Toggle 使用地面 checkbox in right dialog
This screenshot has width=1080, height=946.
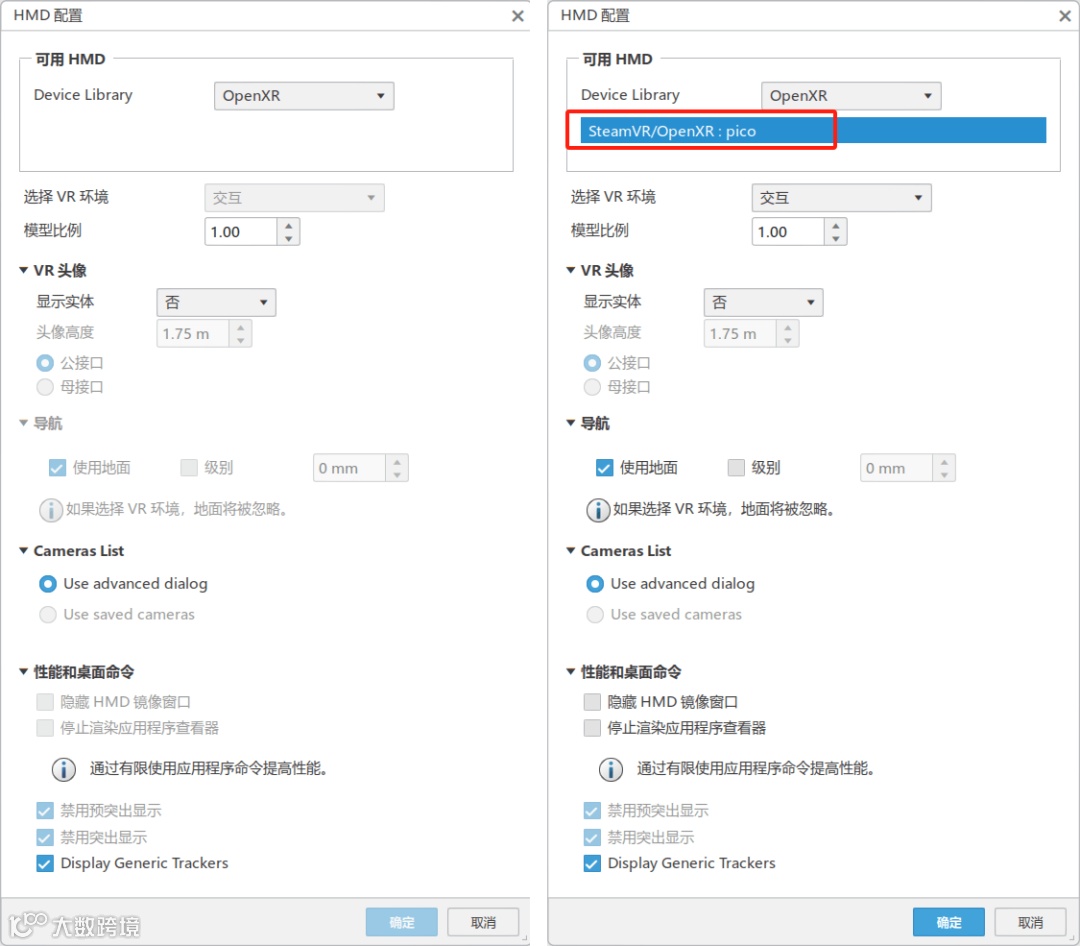point(604,468)
